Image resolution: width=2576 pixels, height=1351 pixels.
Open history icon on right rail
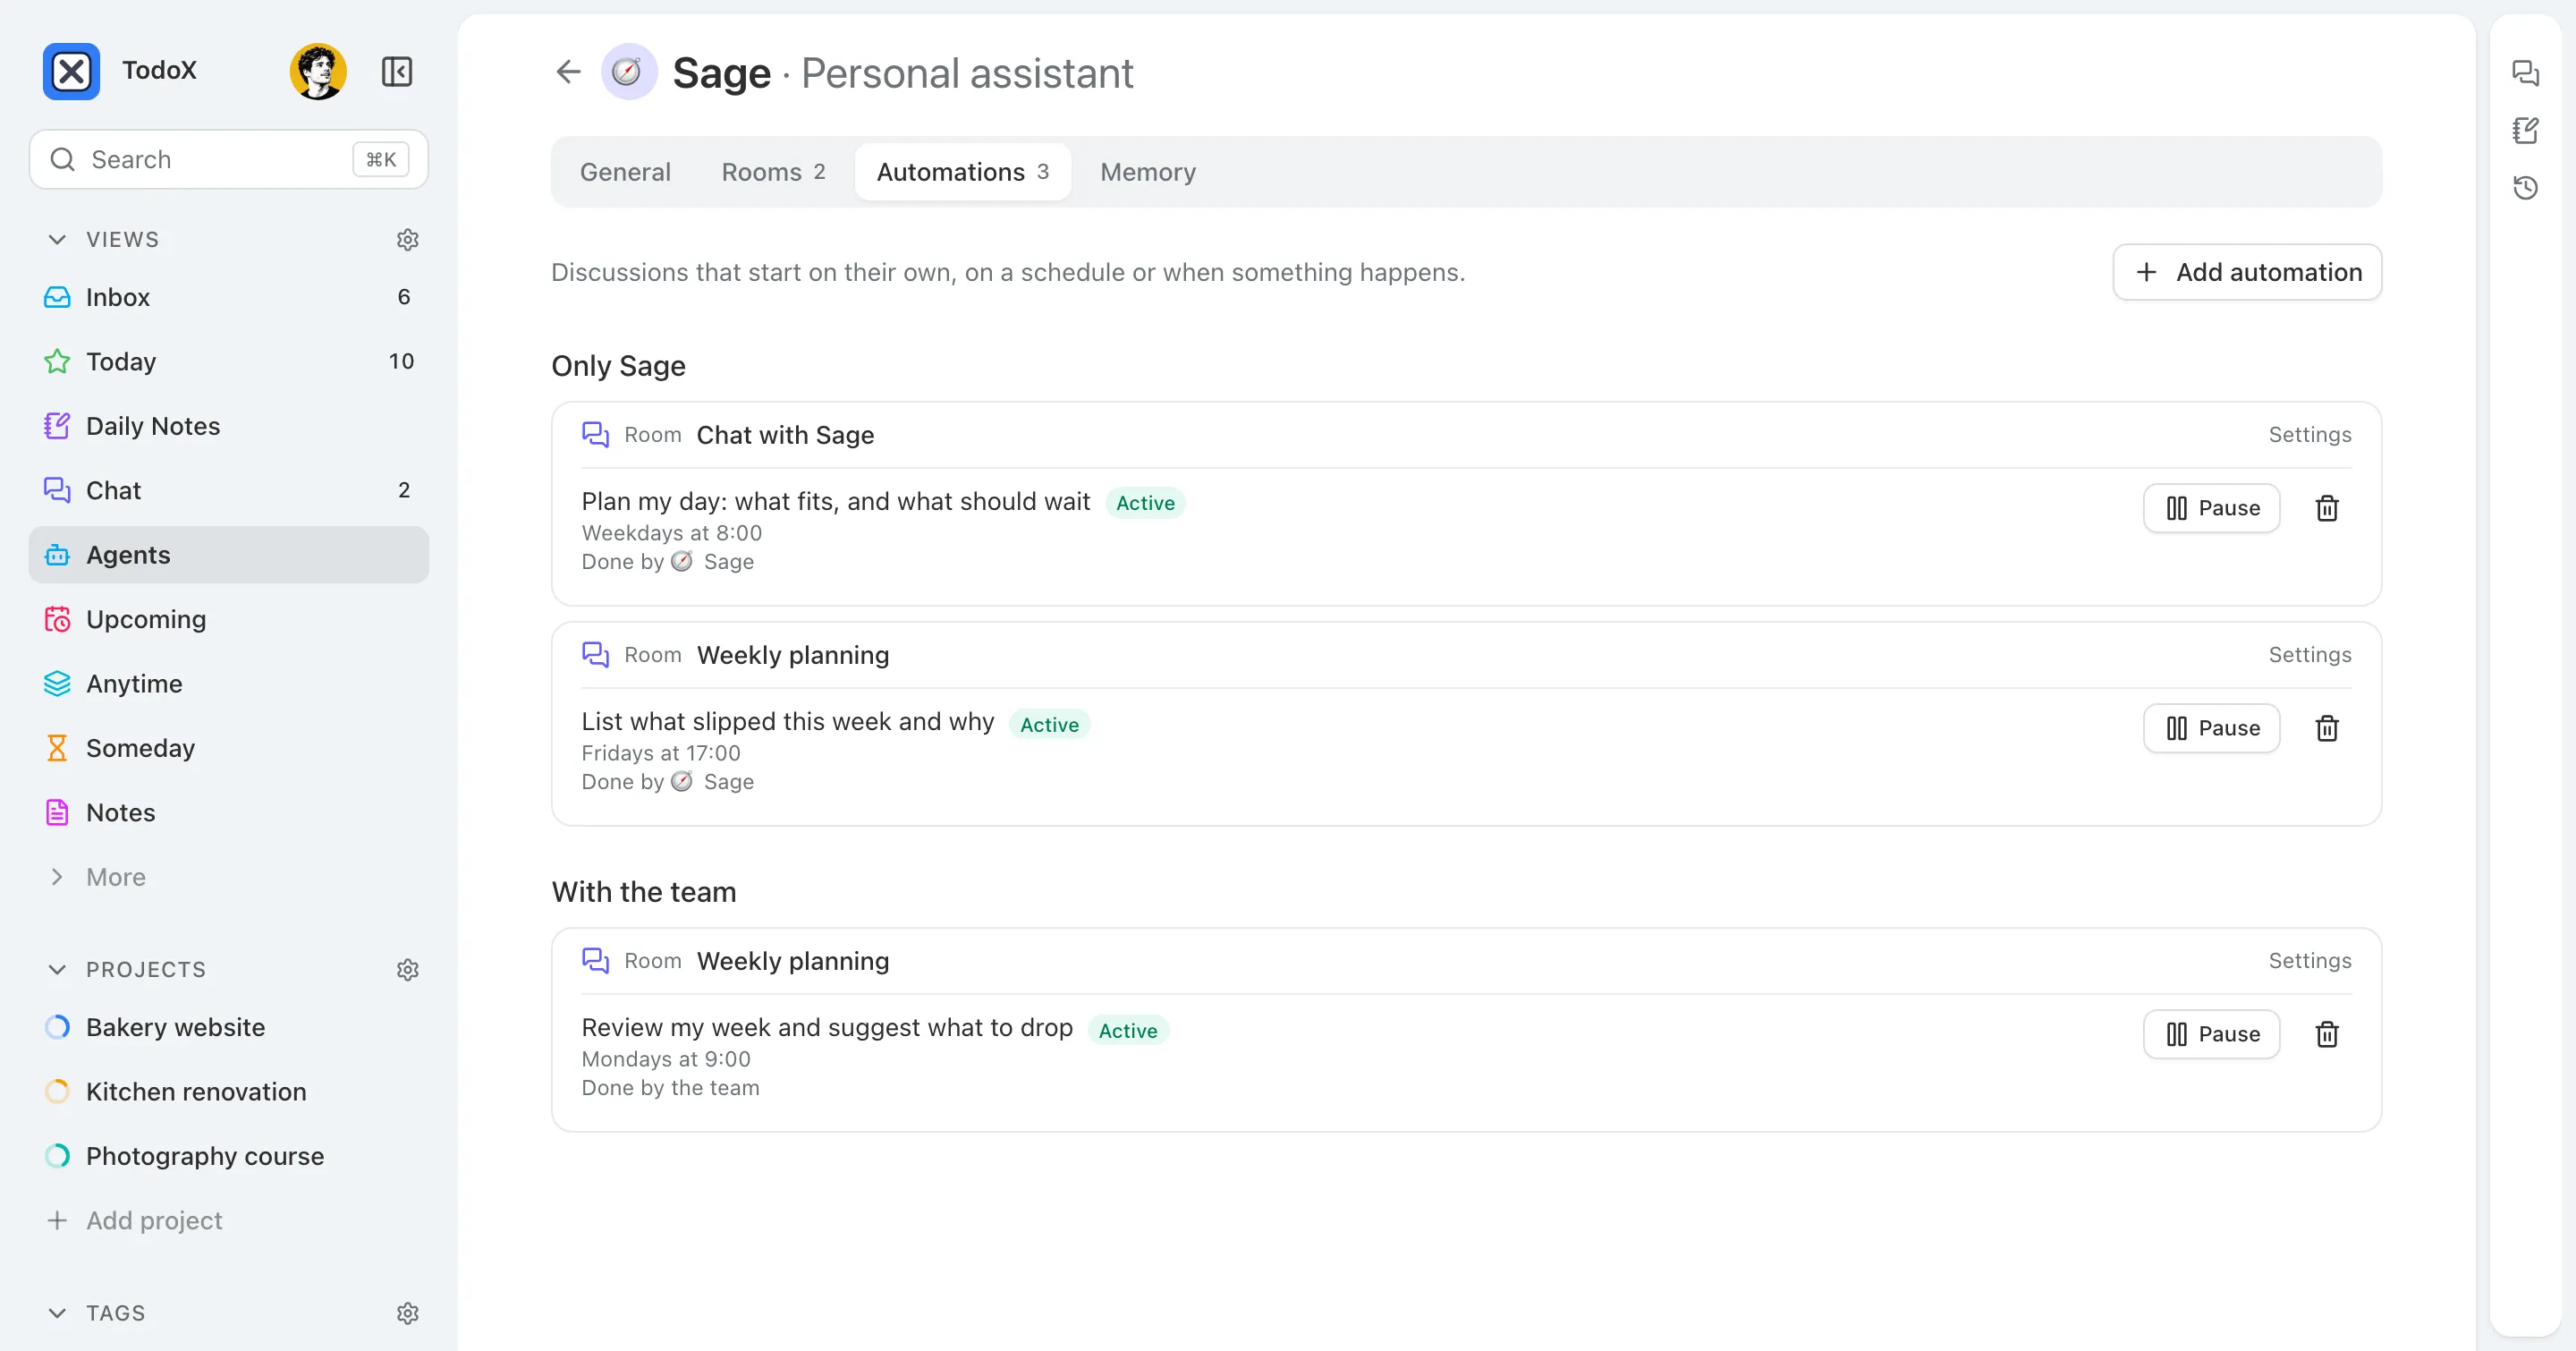[x=2525, y=188]
